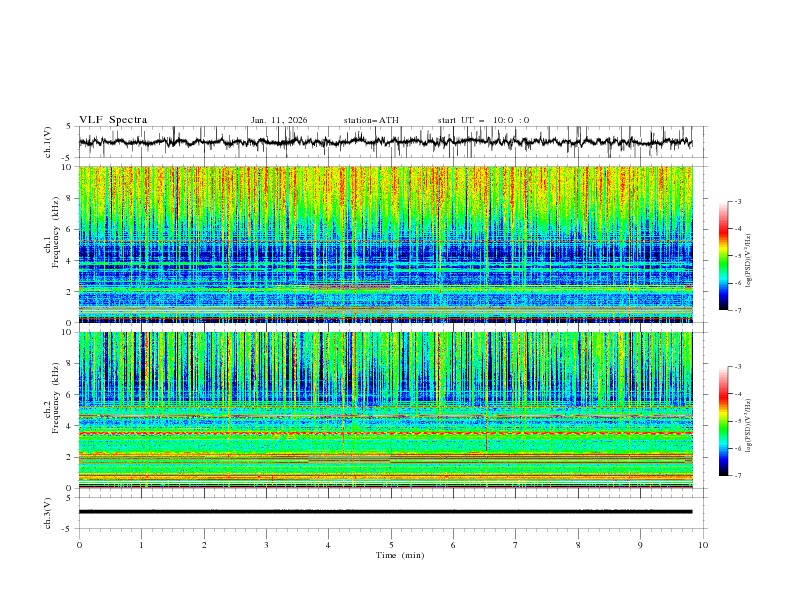Click the "VLF Spectra" plot title

(x=113, y=120)
